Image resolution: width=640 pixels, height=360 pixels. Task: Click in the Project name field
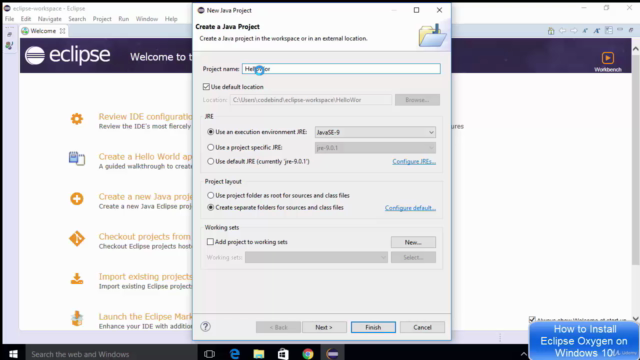[341, 69]
